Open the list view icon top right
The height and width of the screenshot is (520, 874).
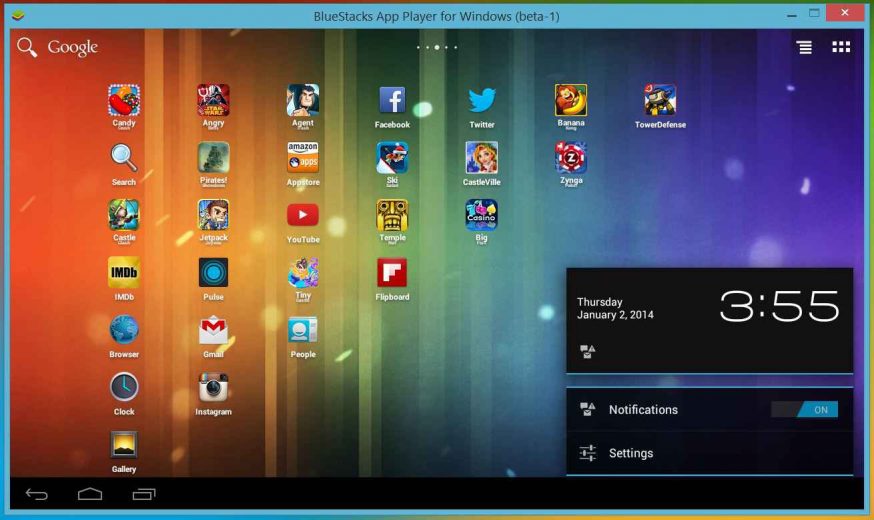804,47
